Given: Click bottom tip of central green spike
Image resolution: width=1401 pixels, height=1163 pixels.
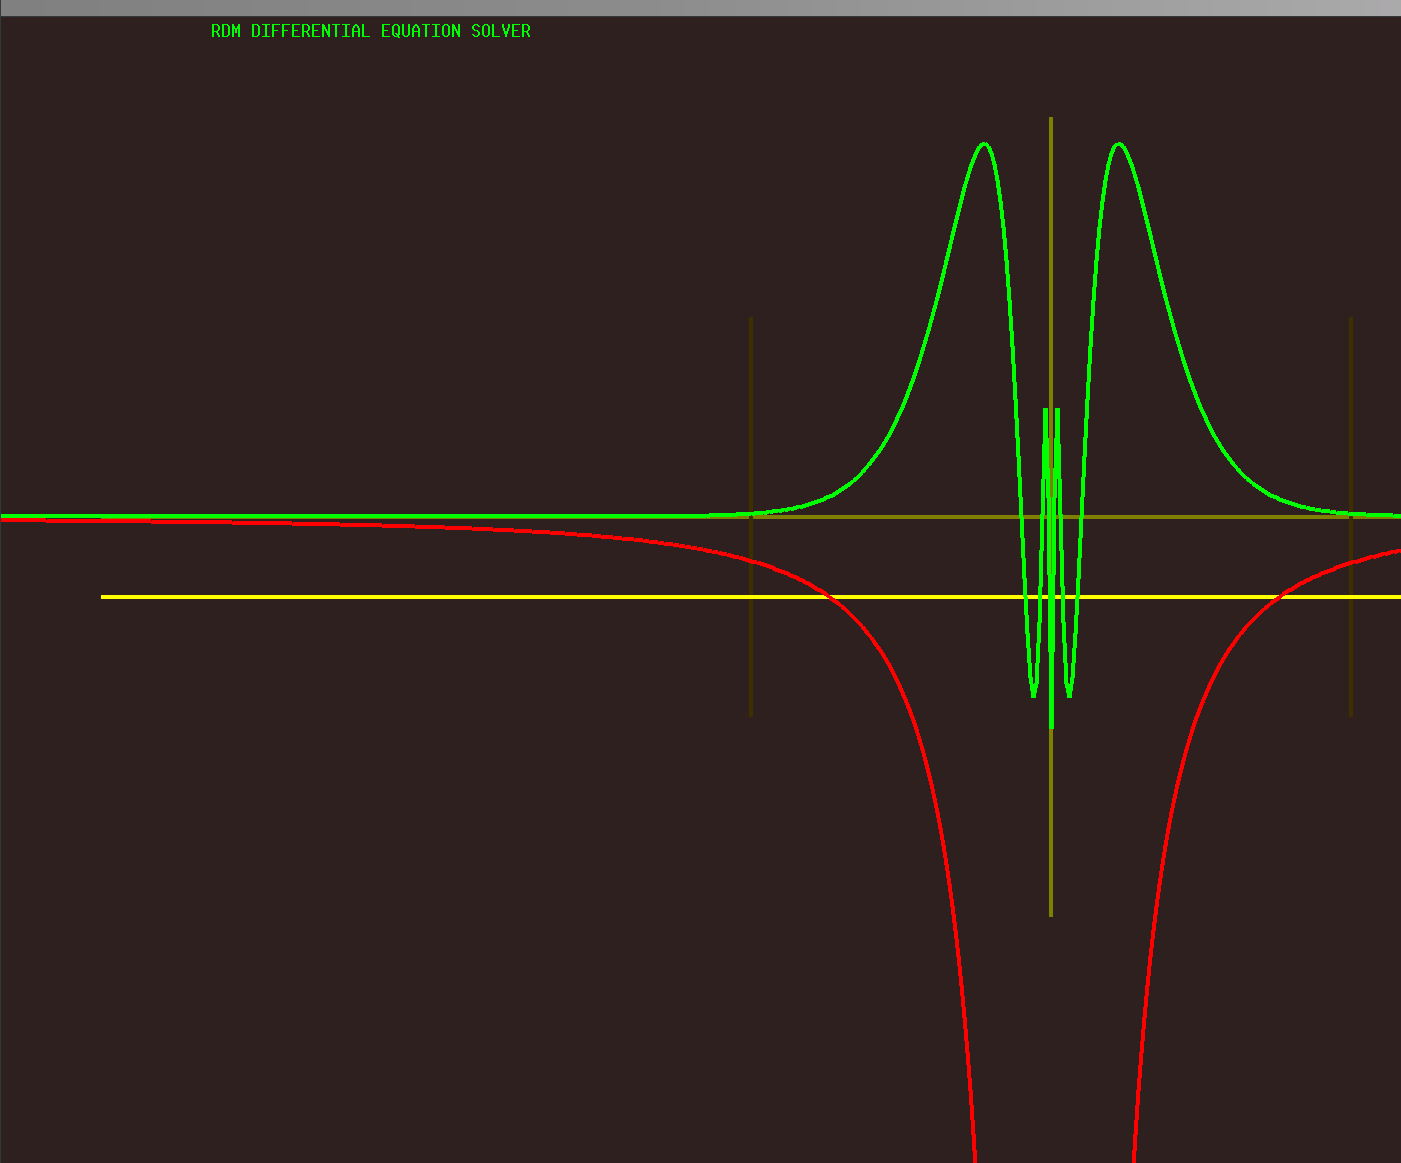Looking at the screenshot, I should (1051, 726).
